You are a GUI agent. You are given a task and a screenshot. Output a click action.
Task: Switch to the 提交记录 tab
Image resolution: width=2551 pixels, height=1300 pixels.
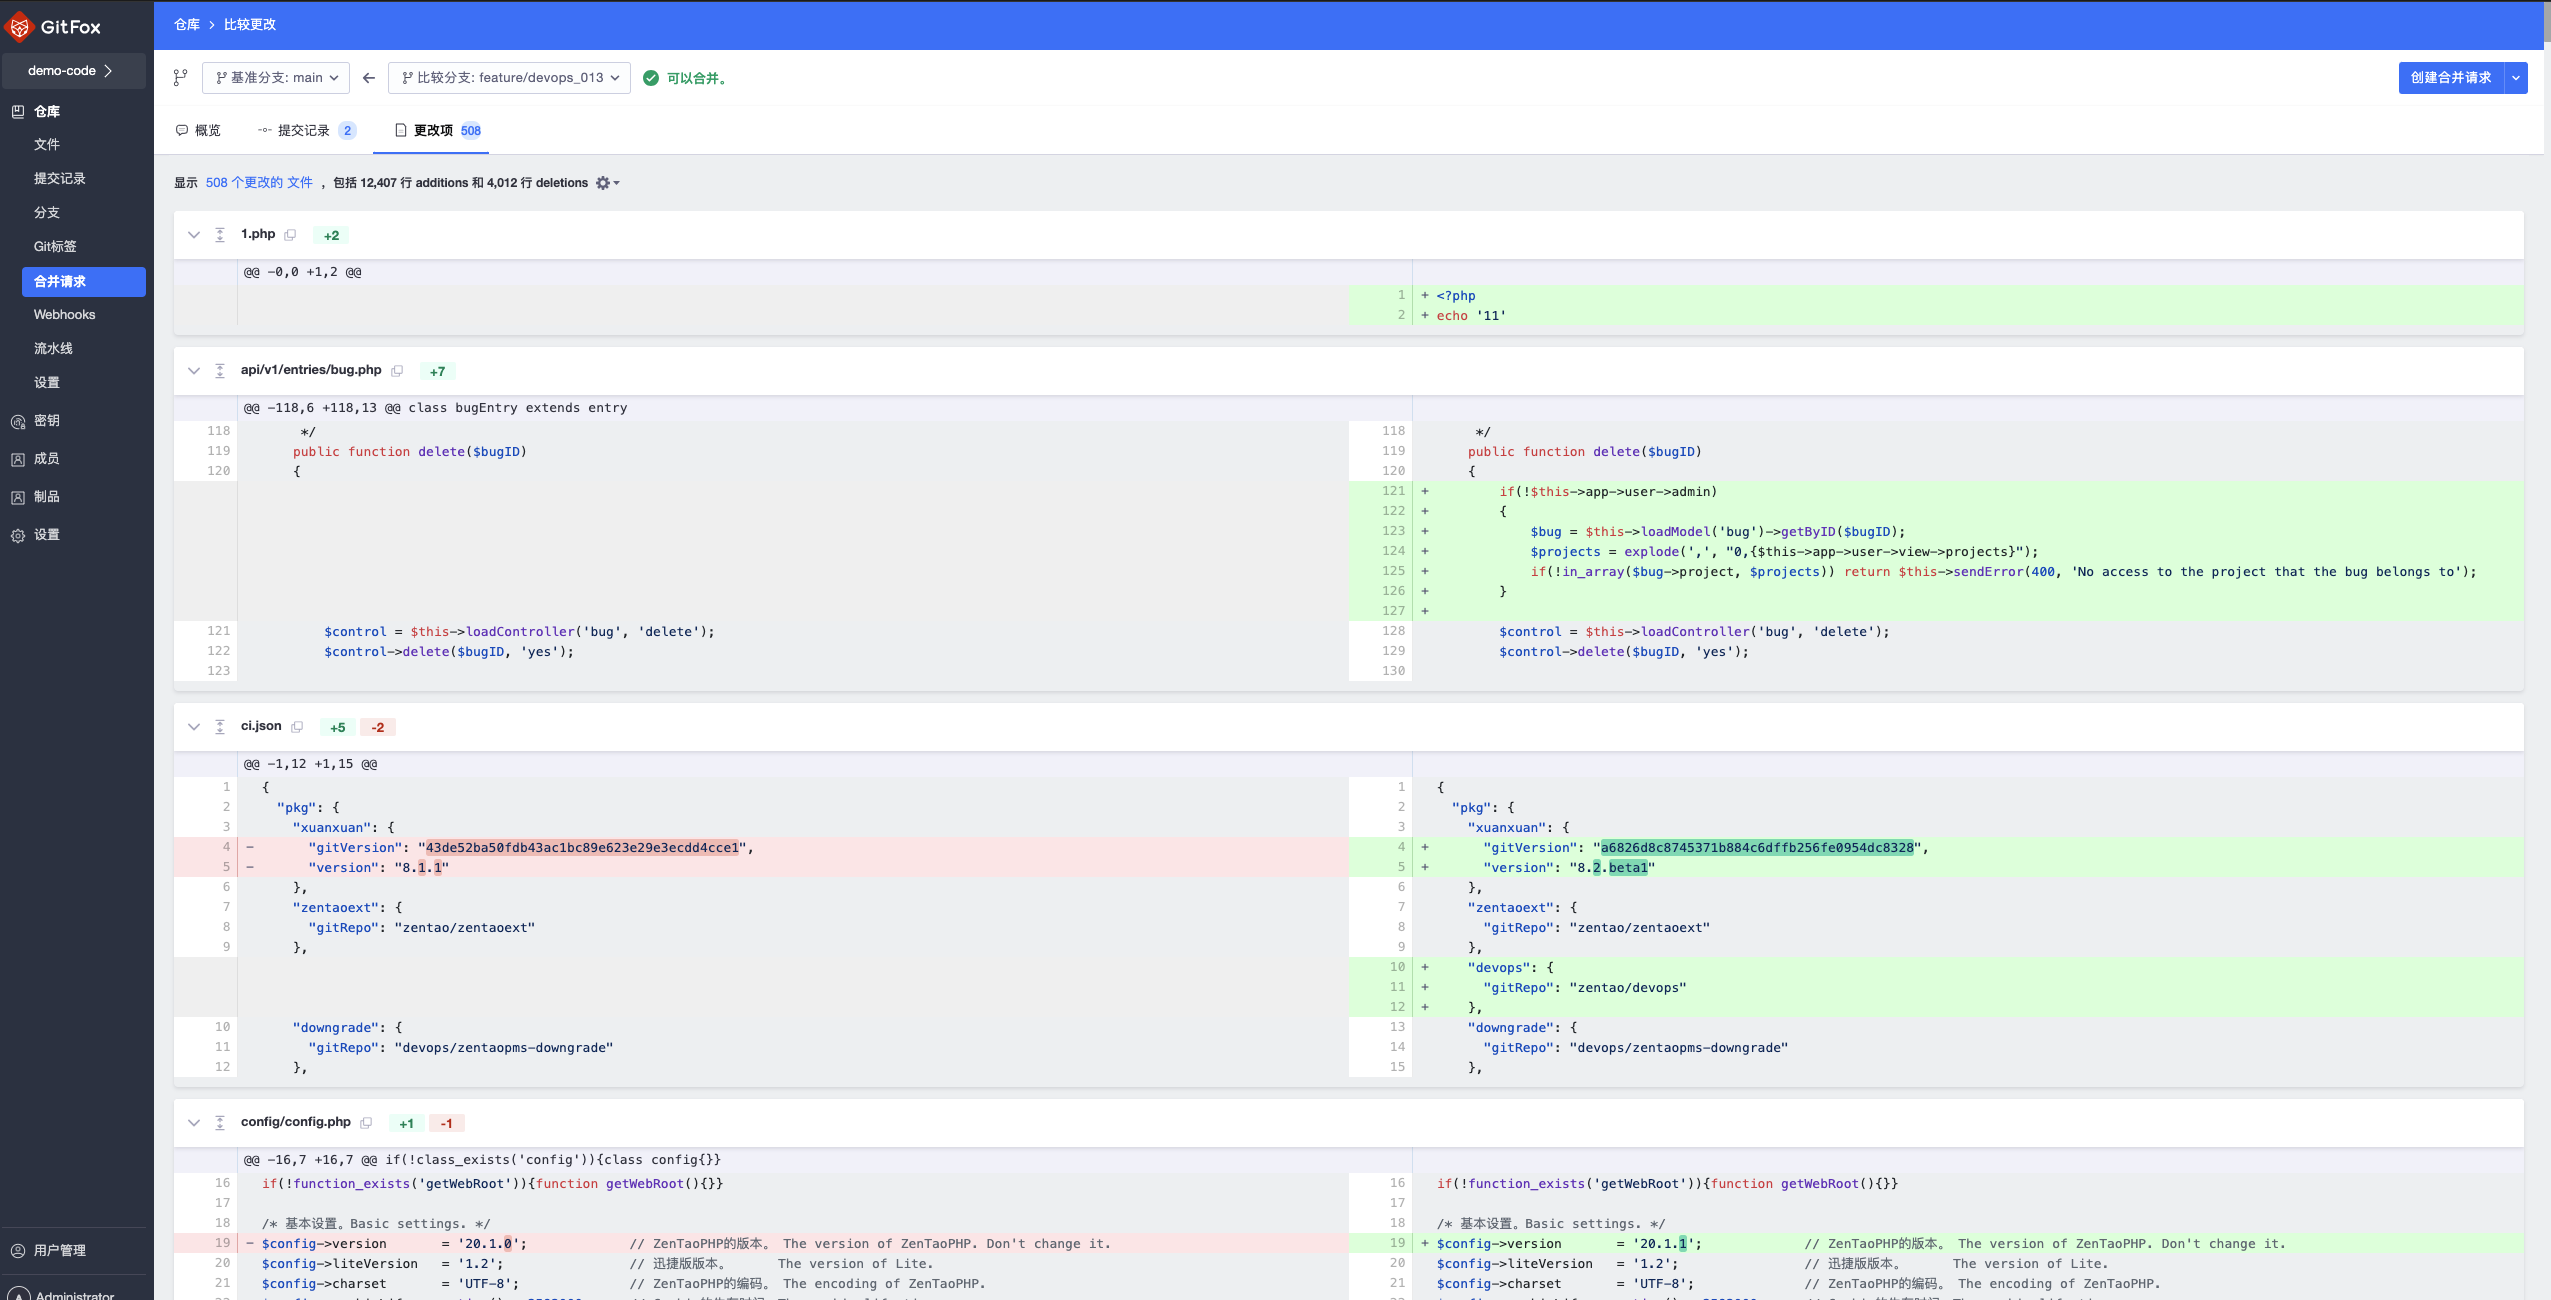305,131
